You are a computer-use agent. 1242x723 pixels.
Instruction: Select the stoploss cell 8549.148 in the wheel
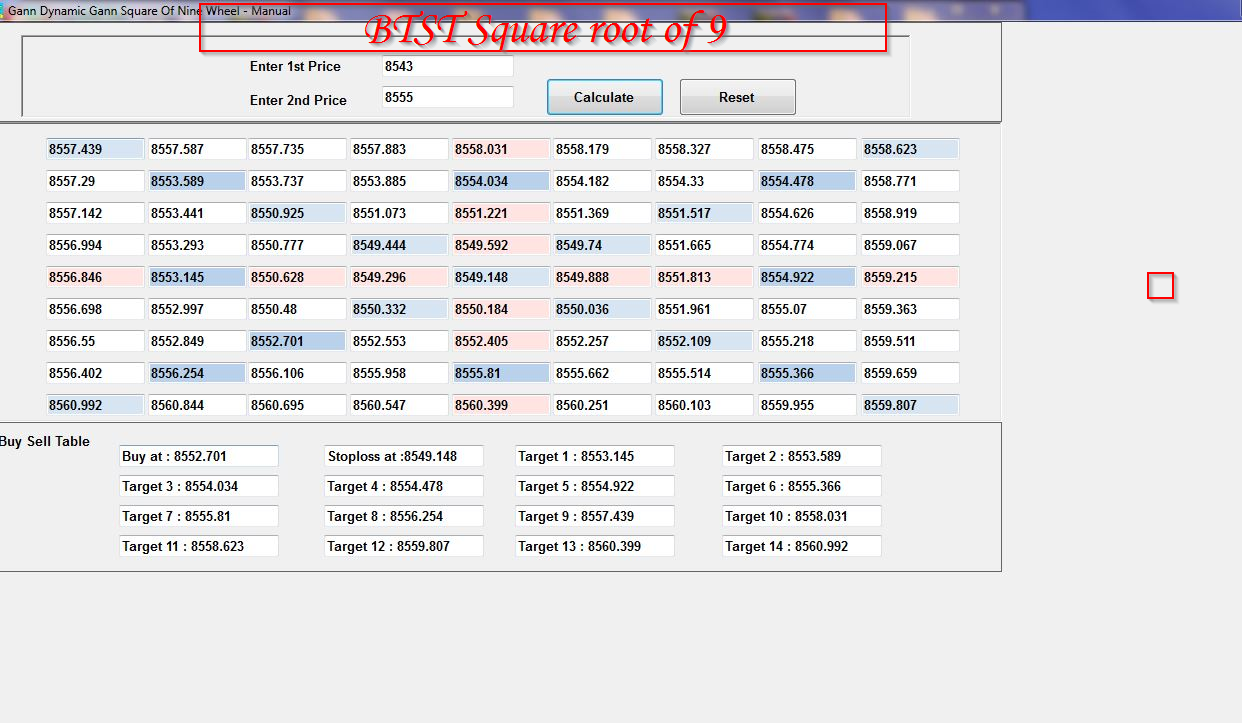pos(500,277)
